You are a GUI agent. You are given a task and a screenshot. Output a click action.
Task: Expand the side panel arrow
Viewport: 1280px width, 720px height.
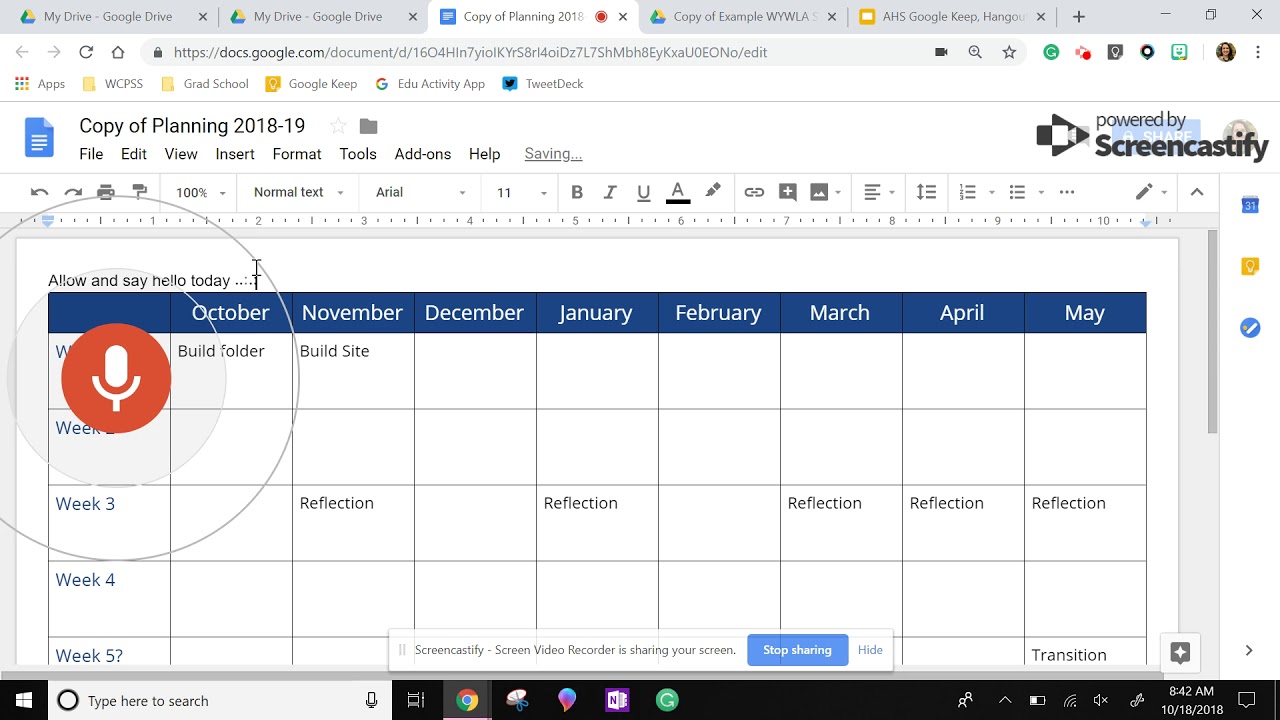(x=1249, y=651)
